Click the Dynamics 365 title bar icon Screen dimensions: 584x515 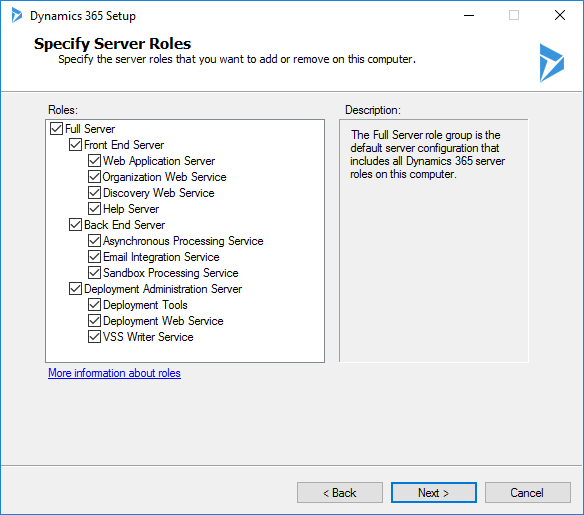16,15
